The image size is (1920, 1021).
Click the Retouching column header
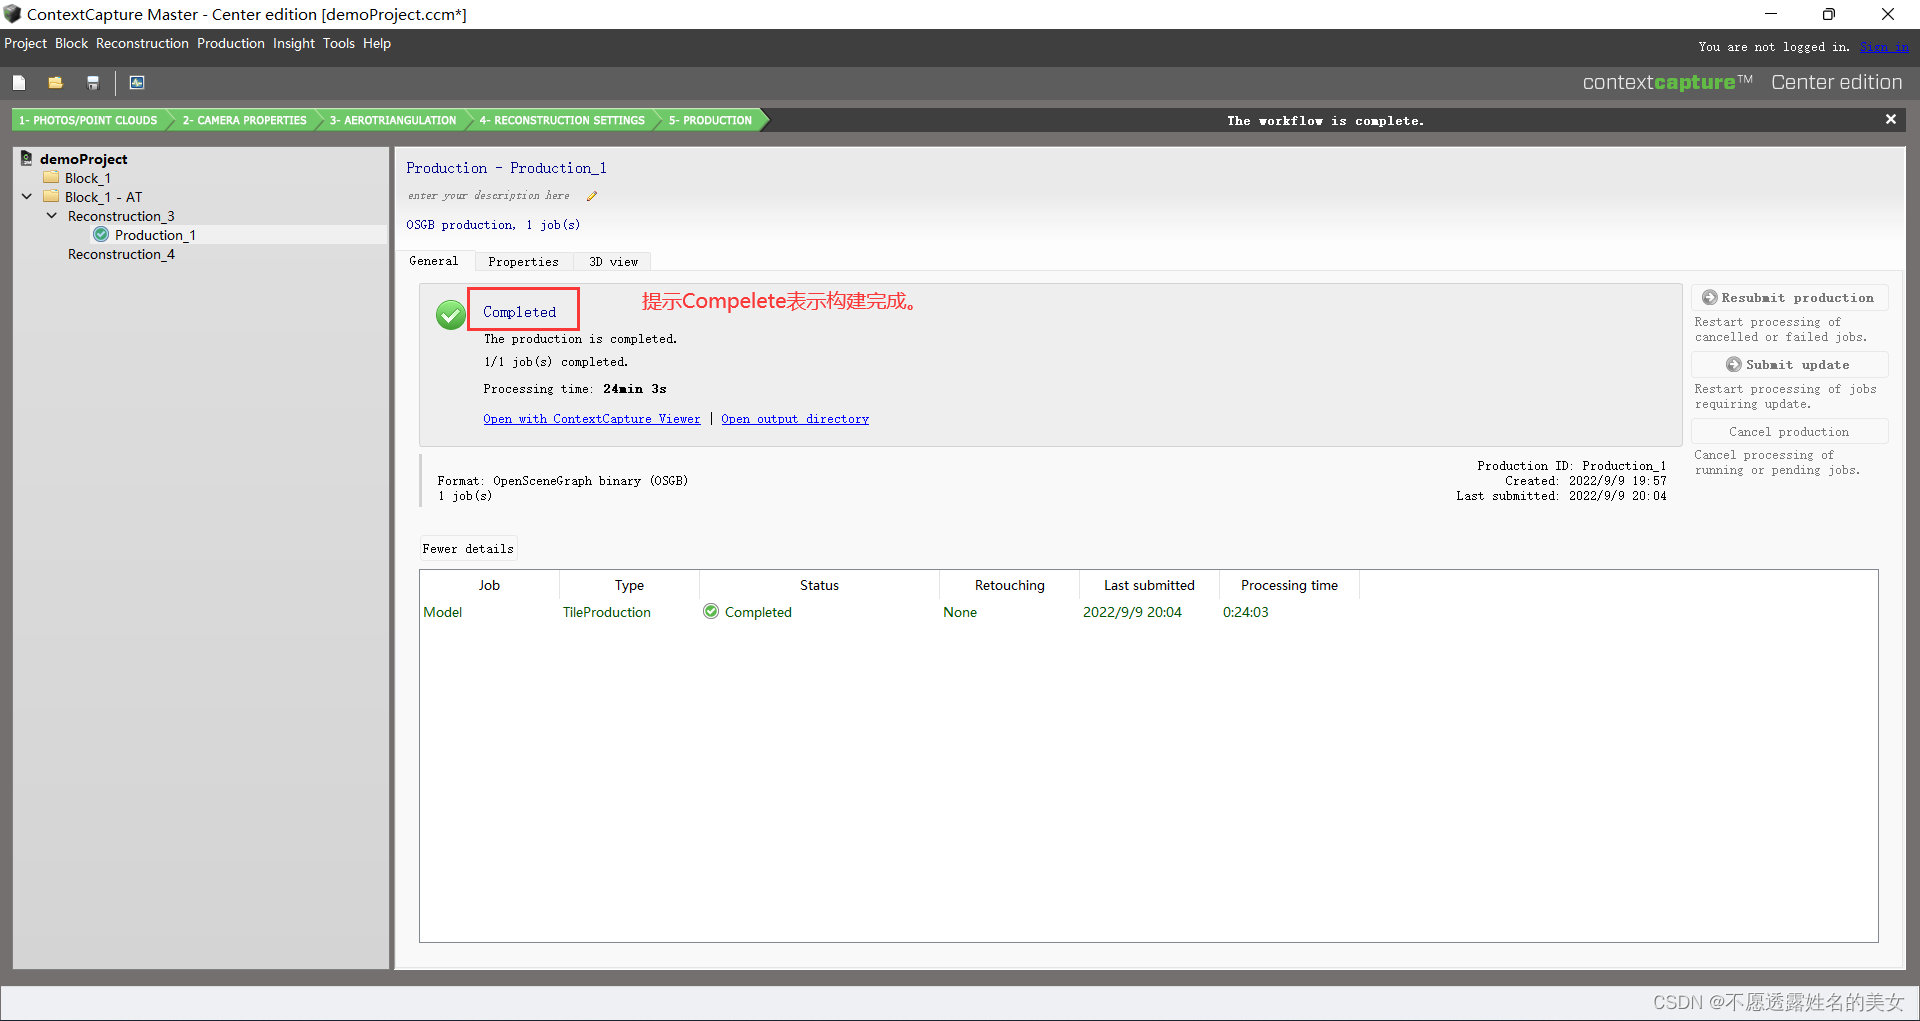click(x=1010, y=585)
